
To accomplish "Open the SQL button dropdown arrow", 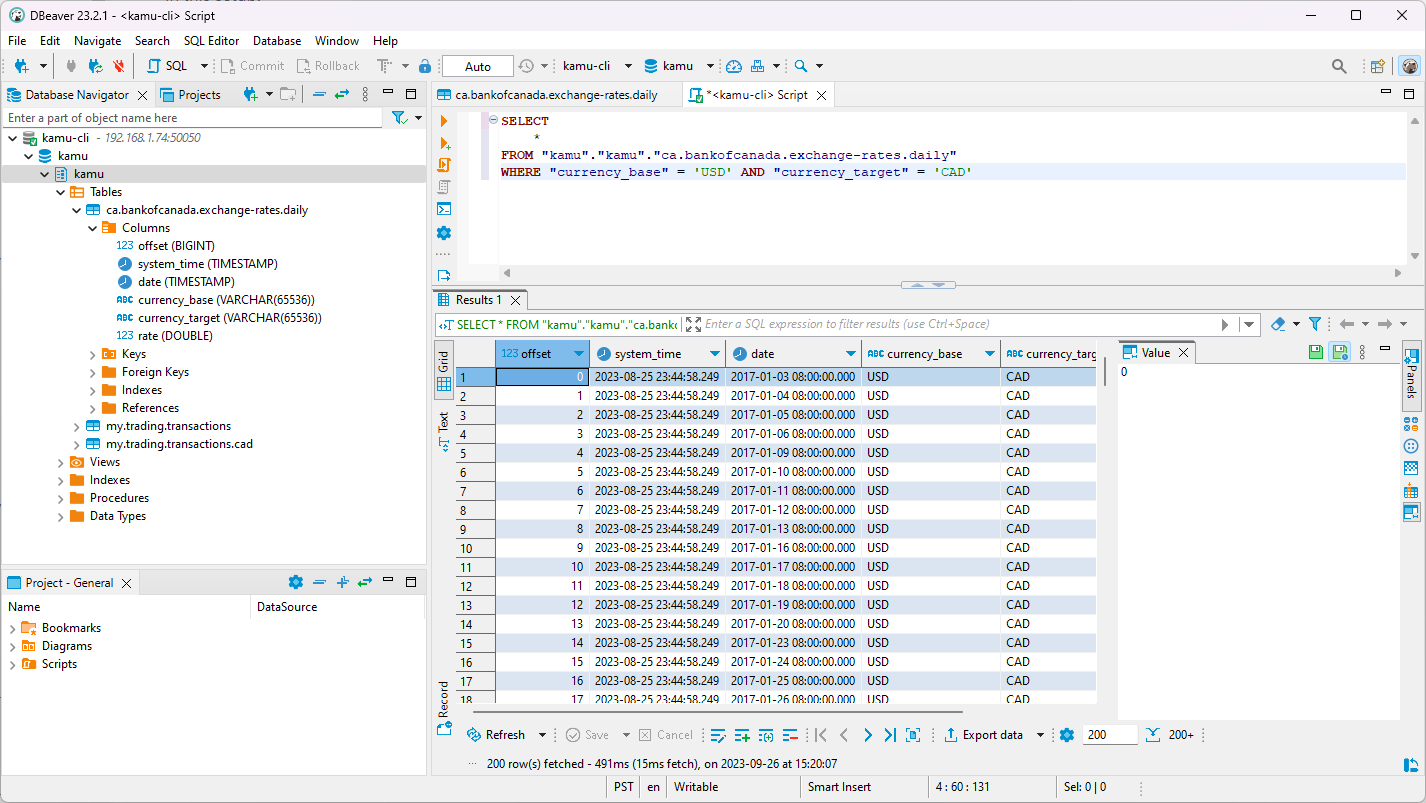I will [204, 66].
